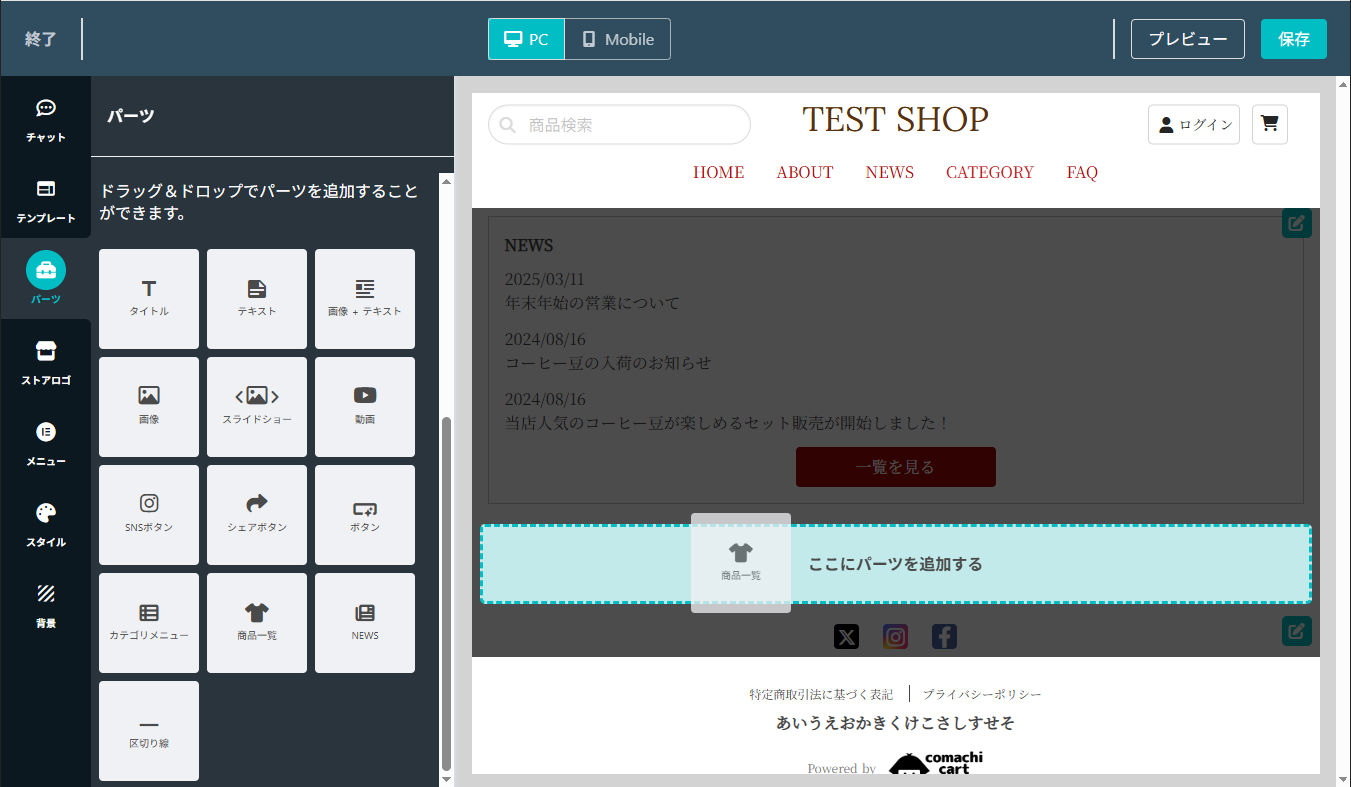Click the shopping cart icon
Viewport: 1351px width, 787px height.
[x=1269, y=124]
